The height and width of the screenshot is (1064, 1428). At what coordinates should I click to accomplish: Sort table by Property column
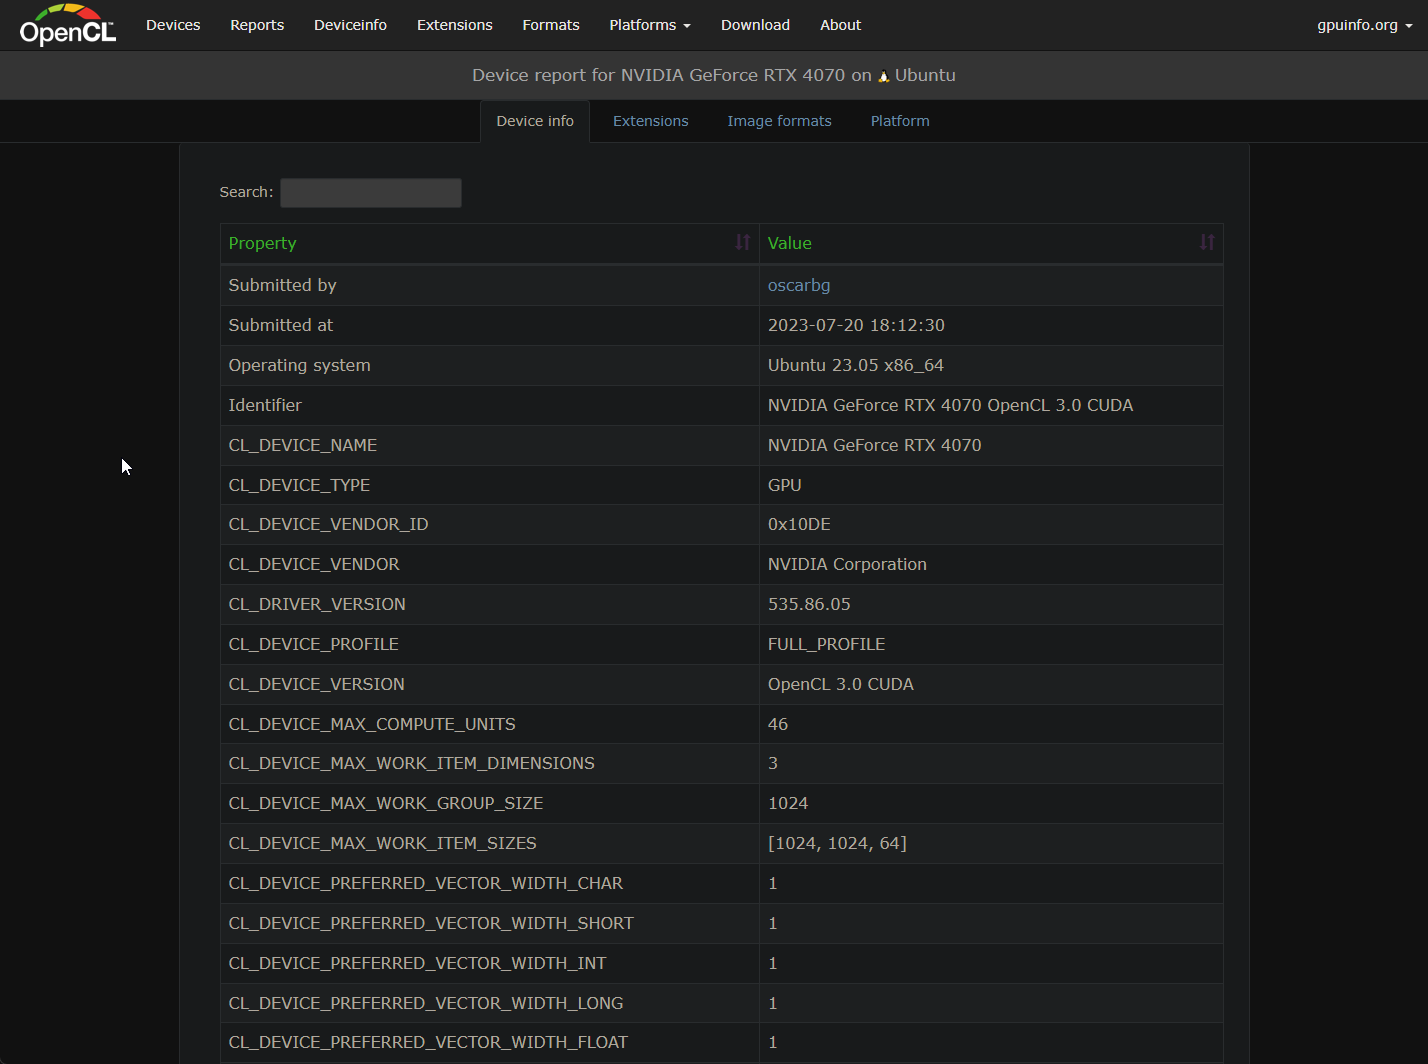(x=742, y=243)
